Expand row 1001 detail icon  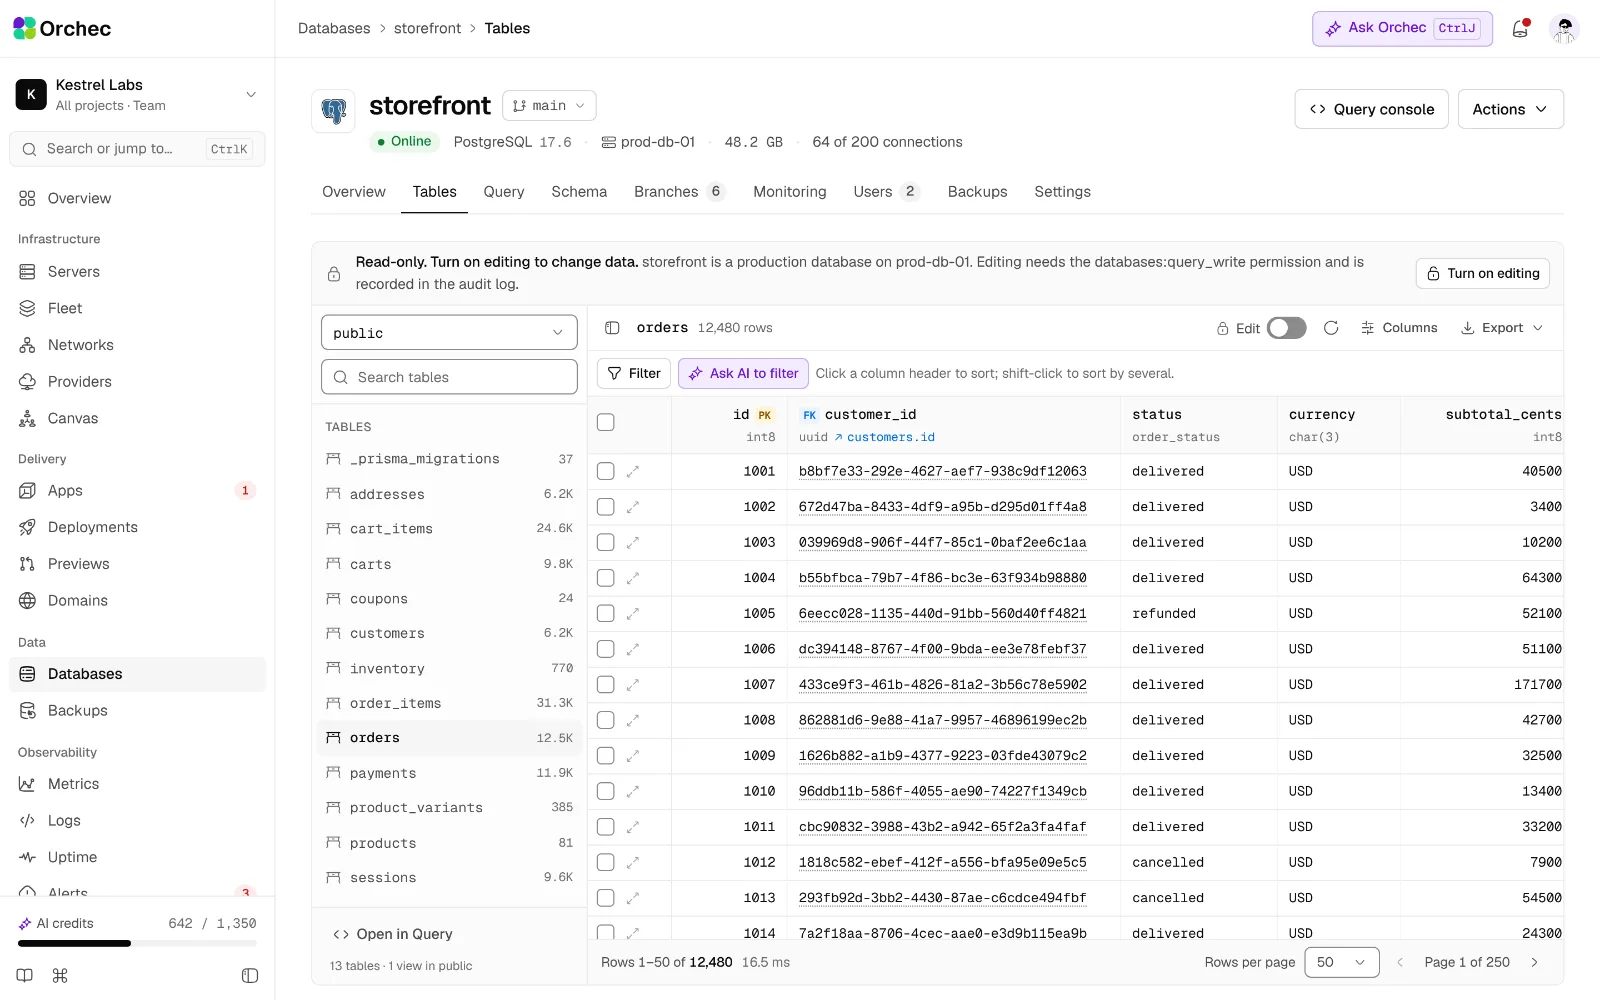point(633,471)
